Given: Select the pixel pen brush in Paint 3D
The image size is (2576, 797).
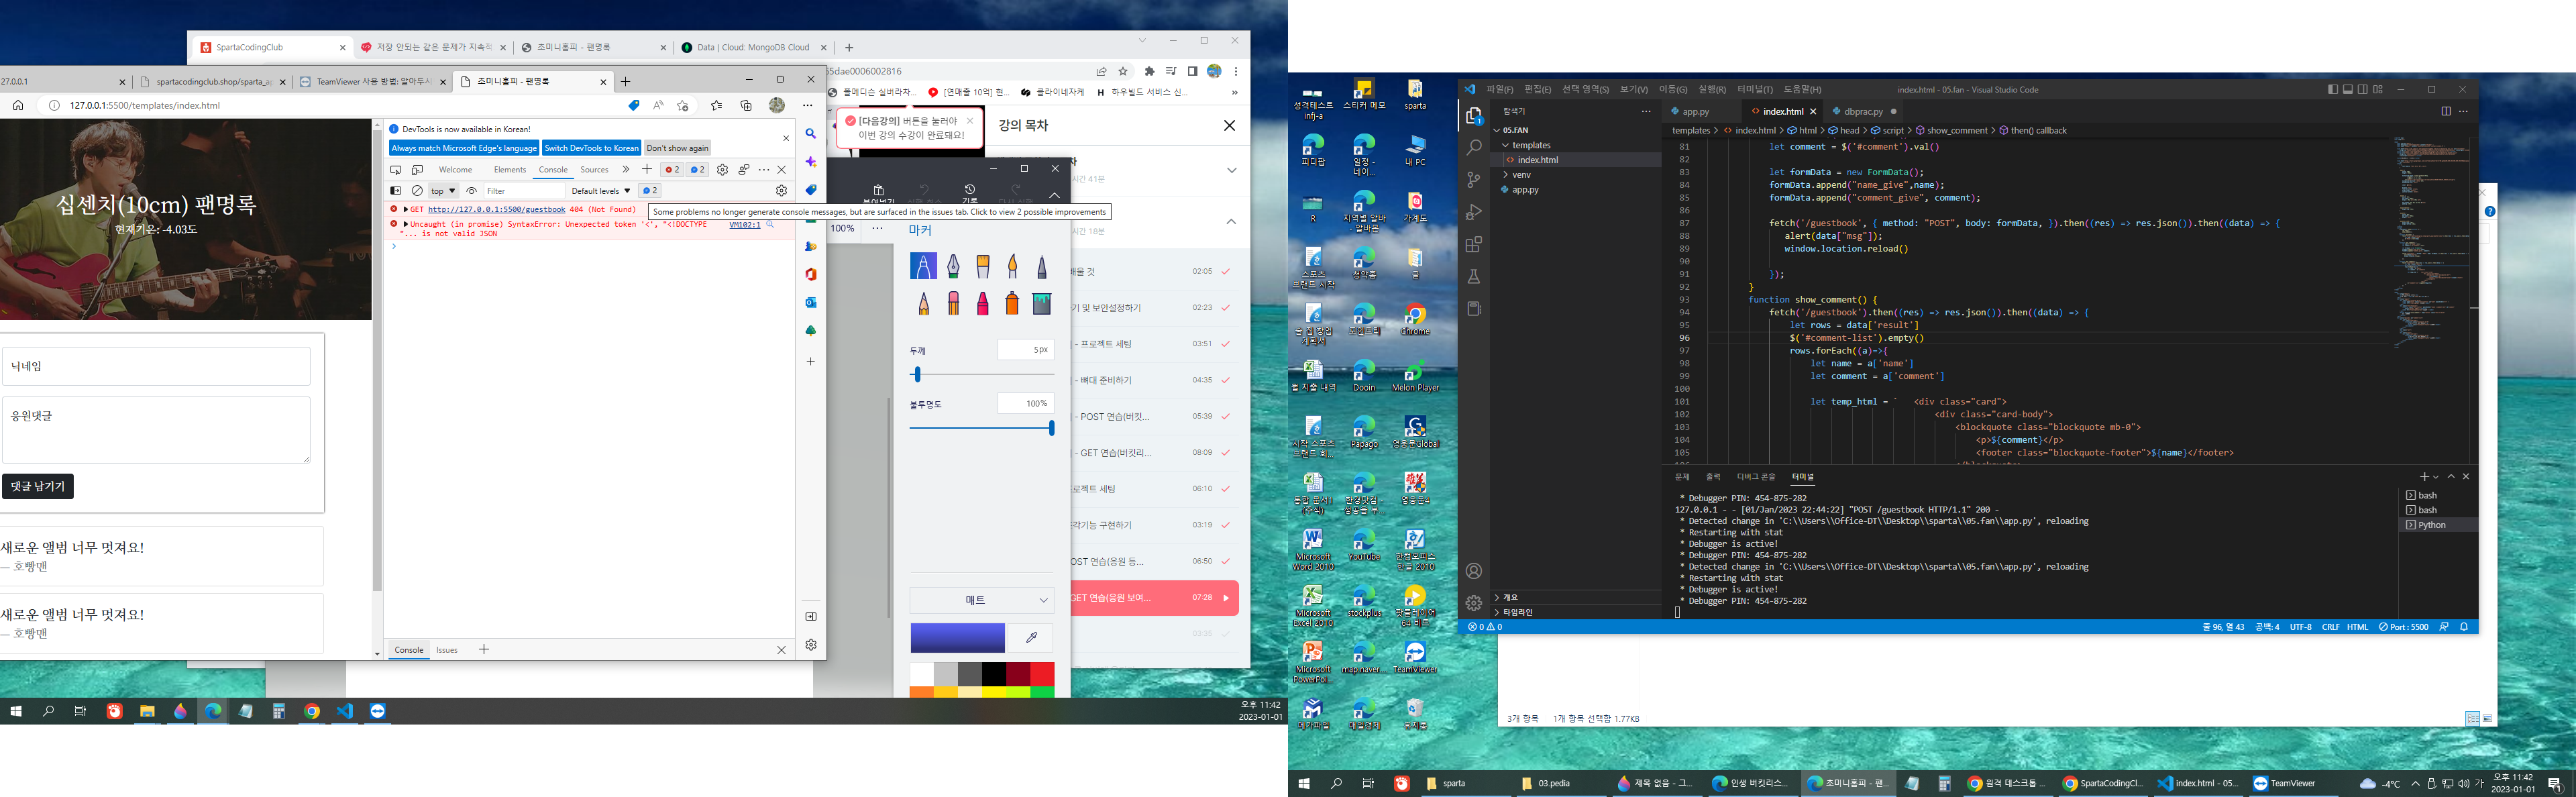Looking at the screenshot, I should pos(1042,266).
